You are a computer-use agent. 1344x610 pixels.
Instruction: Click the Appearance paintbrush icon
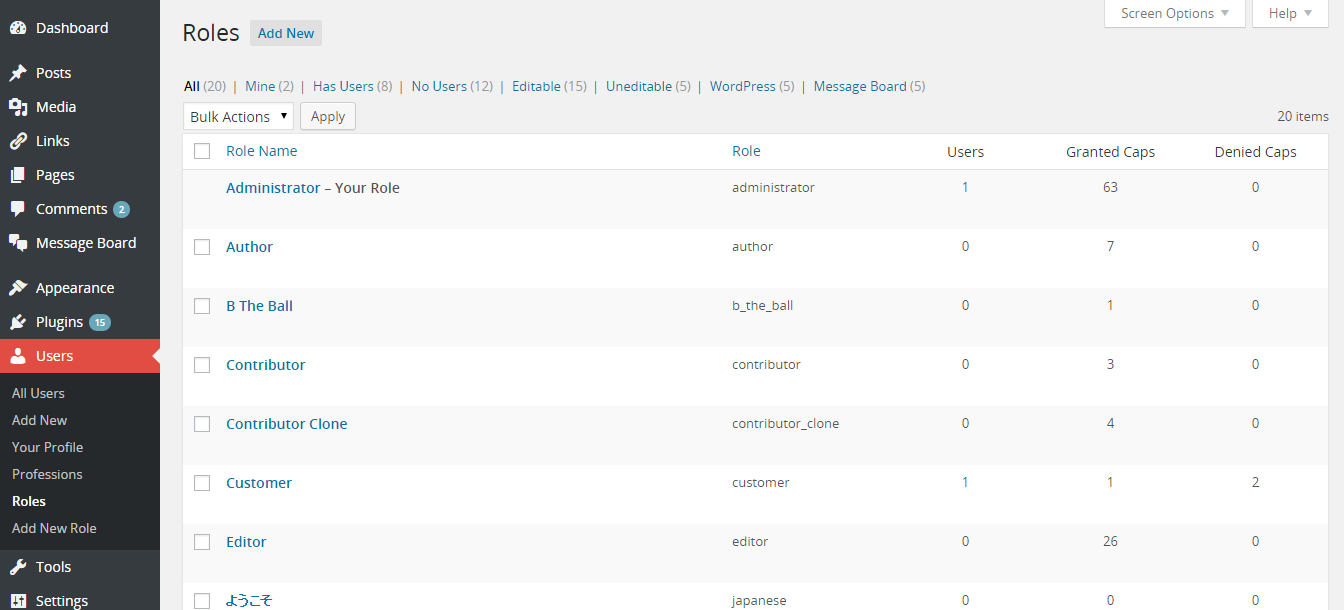18,288
